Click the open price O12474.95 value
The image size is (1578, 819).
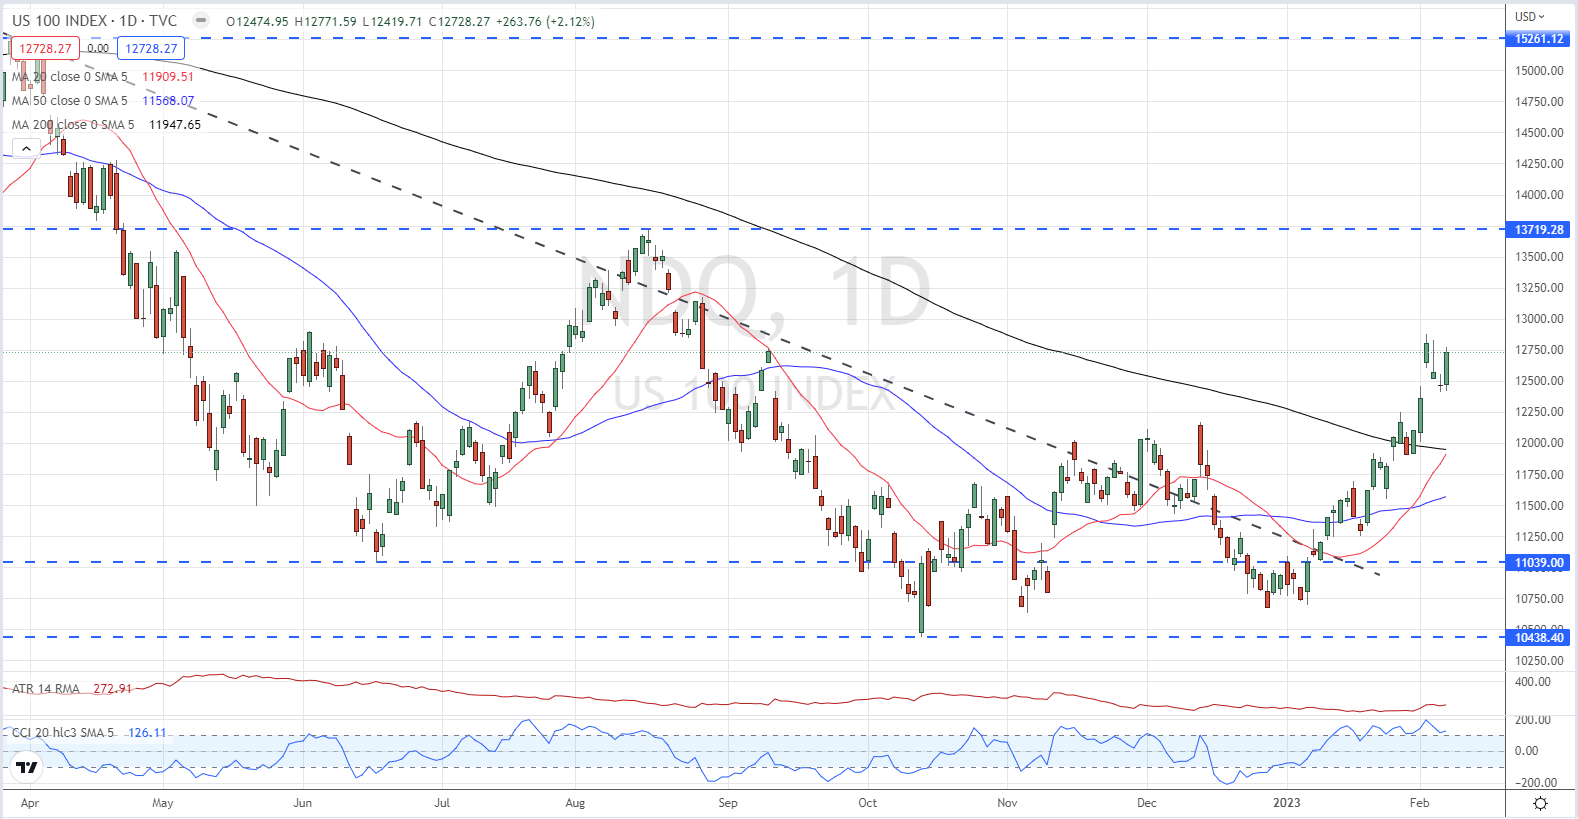point(258,21)
